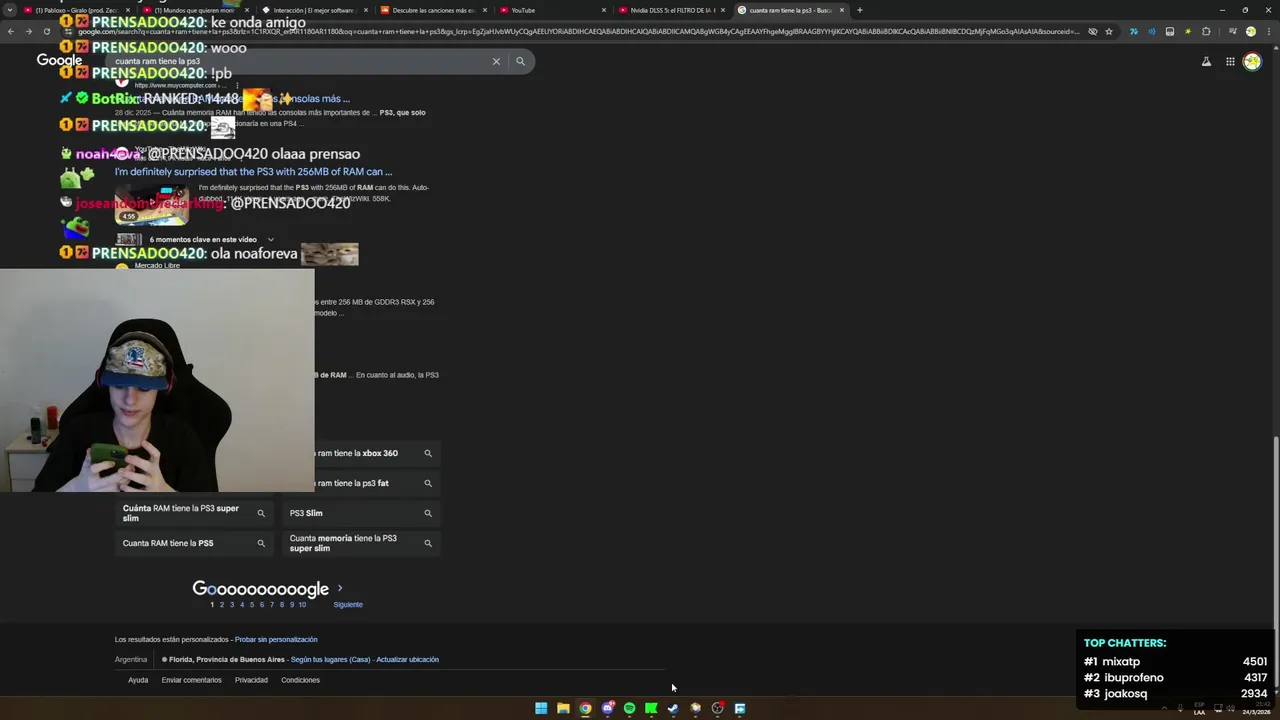Open the Google account avatar on page
This screenshot has height=720, width=1280.
1252,61
